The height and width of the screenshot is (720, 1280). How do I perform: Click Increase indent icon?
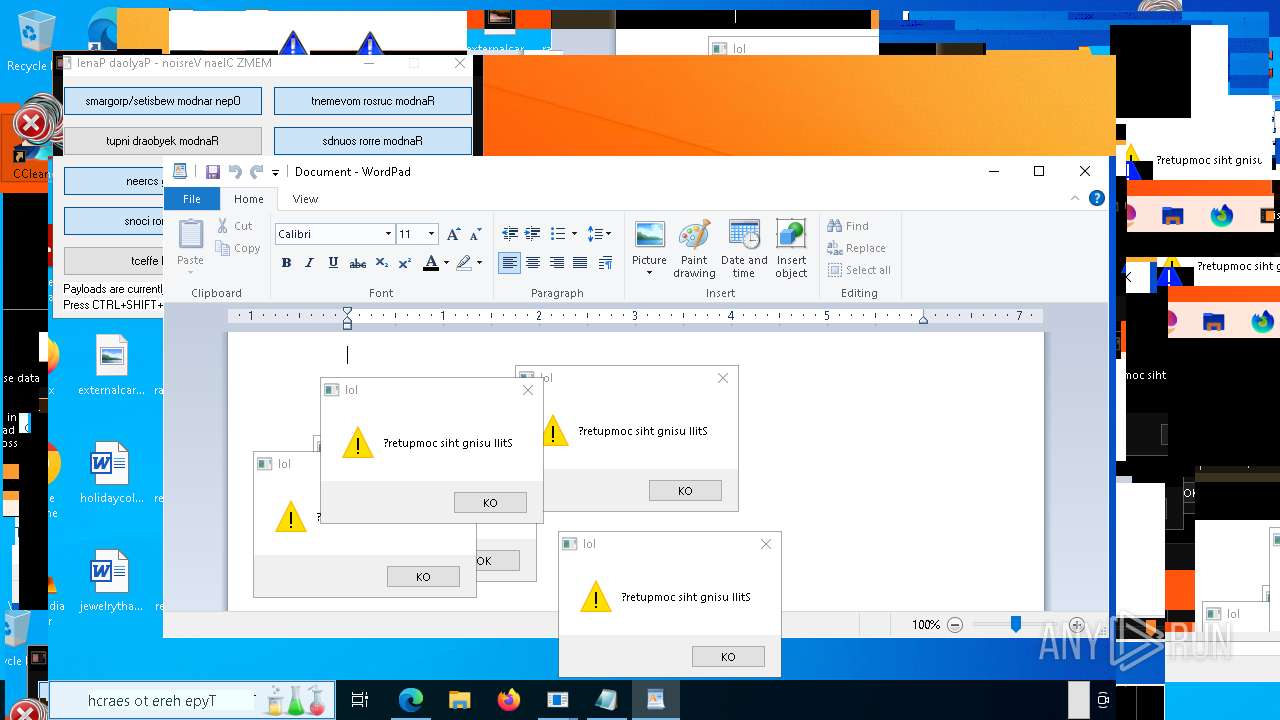tap(533, 234)
